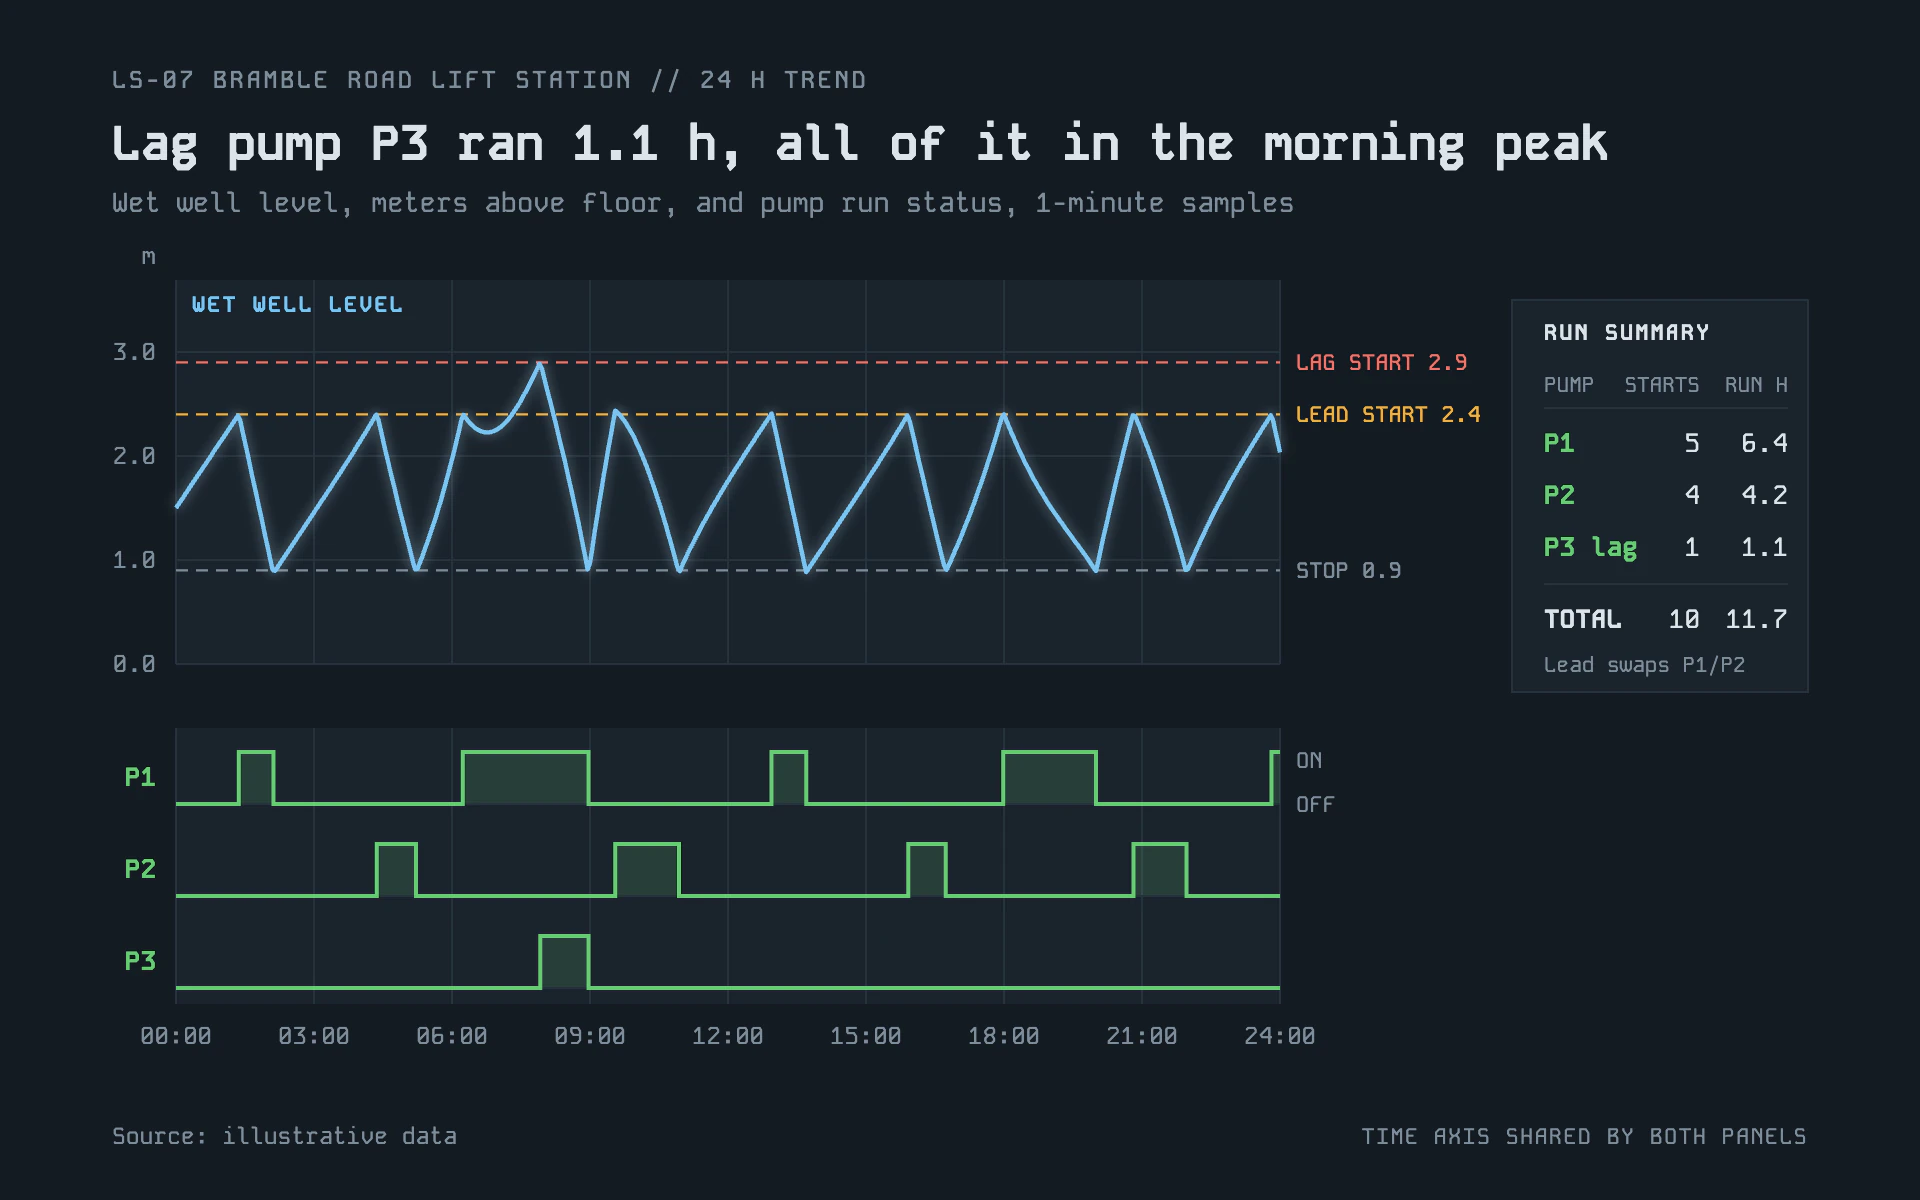Viewport: 1920px width, 1200px height.
Task: Click the P1 row label in the pump status panel
Action: [140, 777]
